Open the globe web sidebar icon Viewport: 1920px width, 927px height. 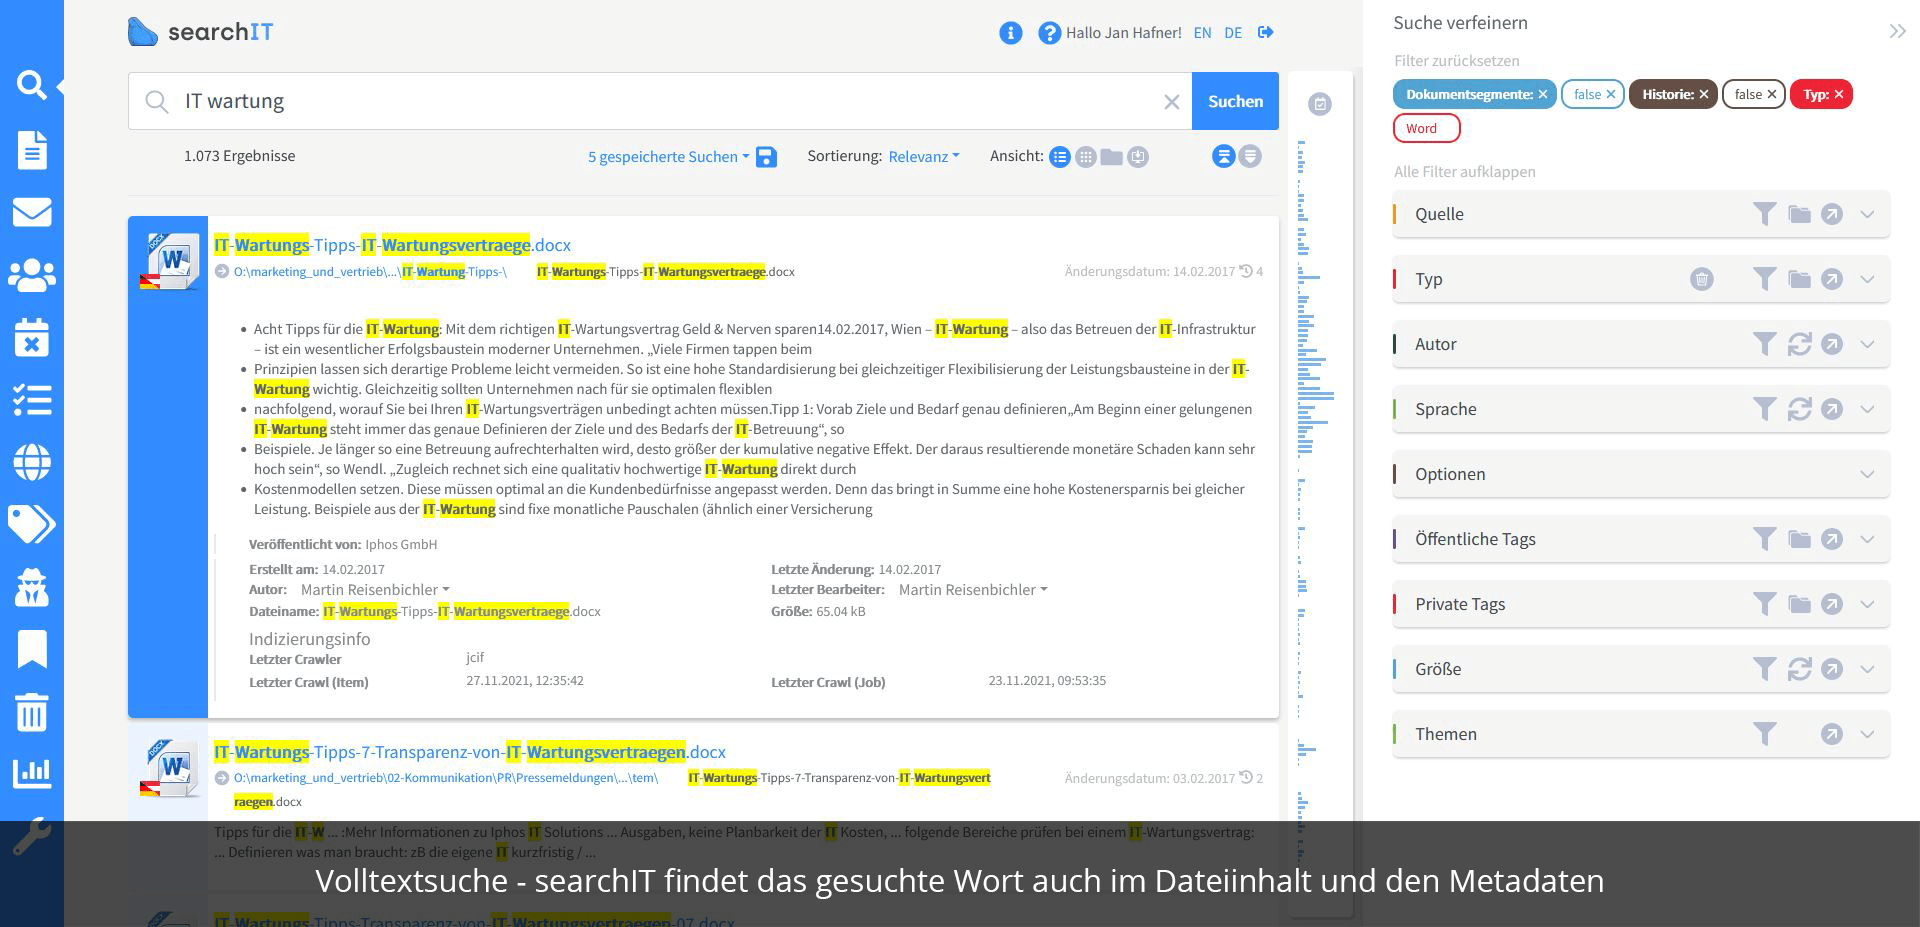coord(31,462)
